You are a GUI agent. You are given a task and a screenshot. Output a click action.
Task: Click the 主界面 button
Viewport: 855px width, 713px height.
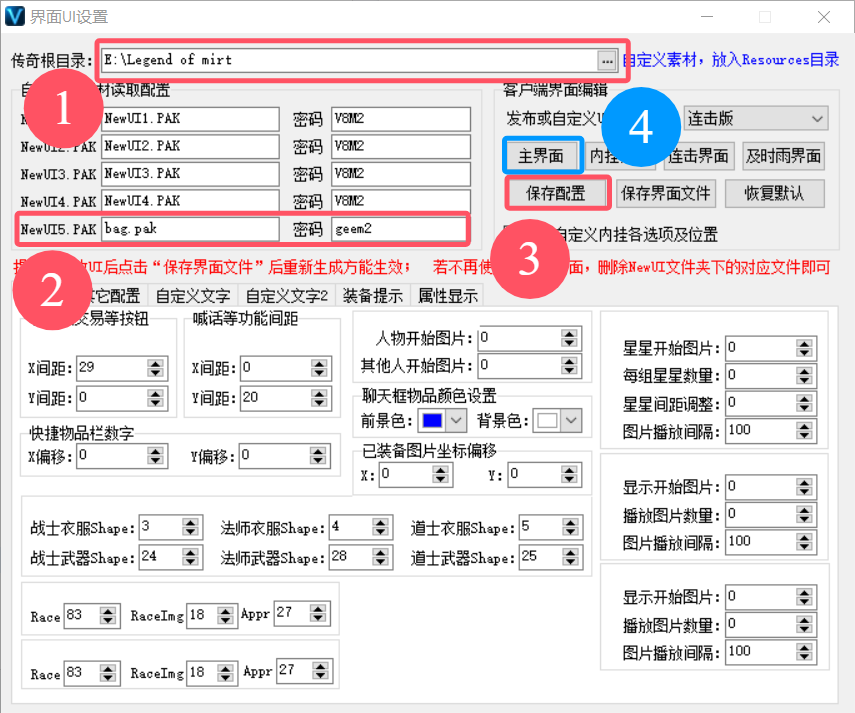click(541, 156)
